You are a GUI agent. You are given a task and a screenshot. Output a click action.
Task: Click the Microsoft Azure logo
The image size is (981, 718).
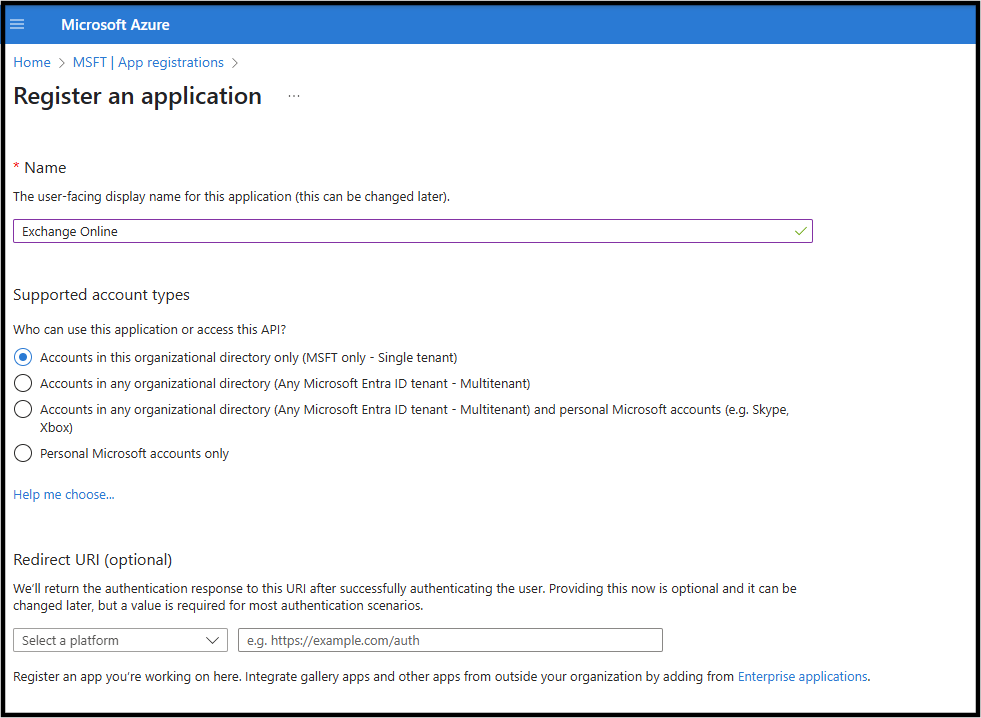[115, 24]
